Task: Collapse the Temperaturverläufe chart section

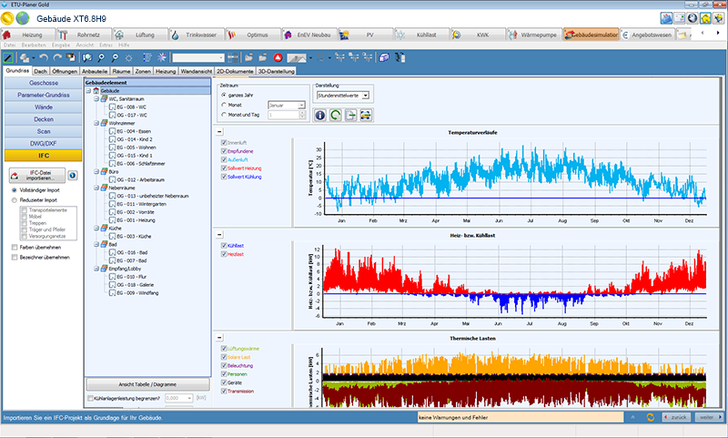Action: coord(219,131)
